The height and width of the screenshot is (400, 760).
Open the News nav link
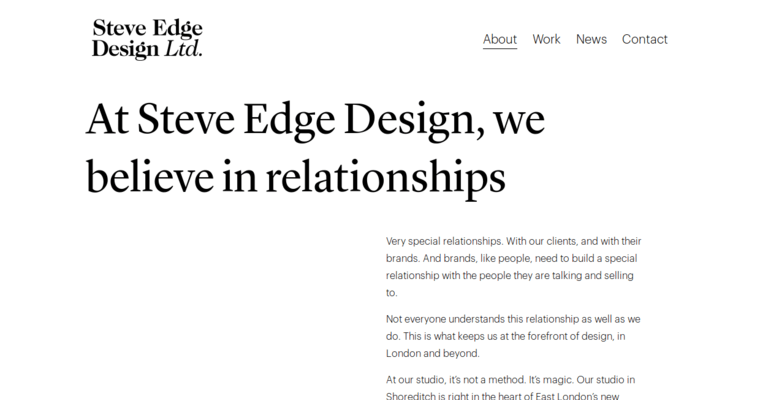point(591,40)
